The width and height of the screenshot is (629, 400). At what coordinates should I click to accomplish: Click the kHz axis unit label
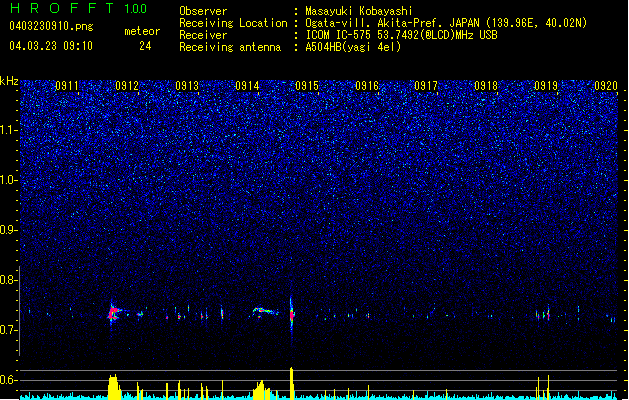[9, 81]
